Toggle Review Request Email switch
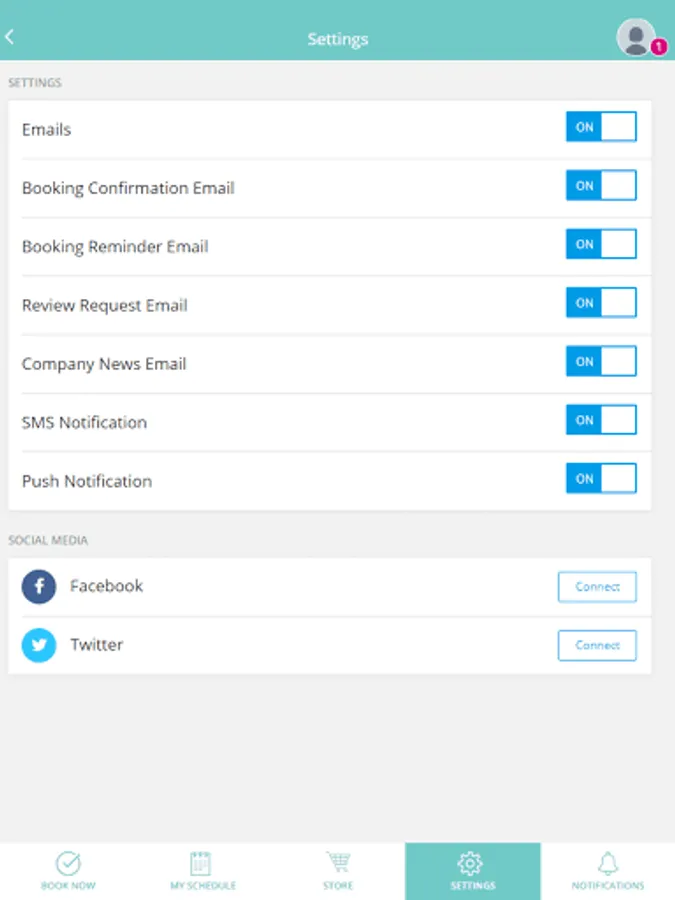This screenshot has height=900, width=675. click(x=601, y=303)
